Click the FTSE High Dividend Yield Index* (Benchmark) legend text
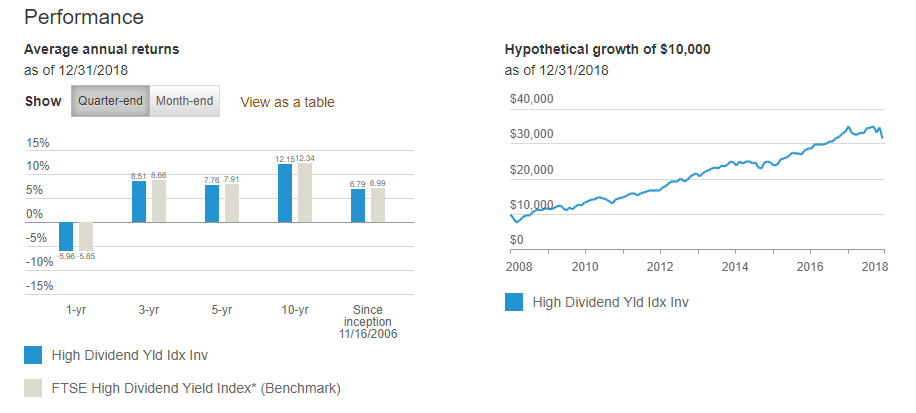The image size is (916, 413). pyautogui.click(x=196, y=388)
